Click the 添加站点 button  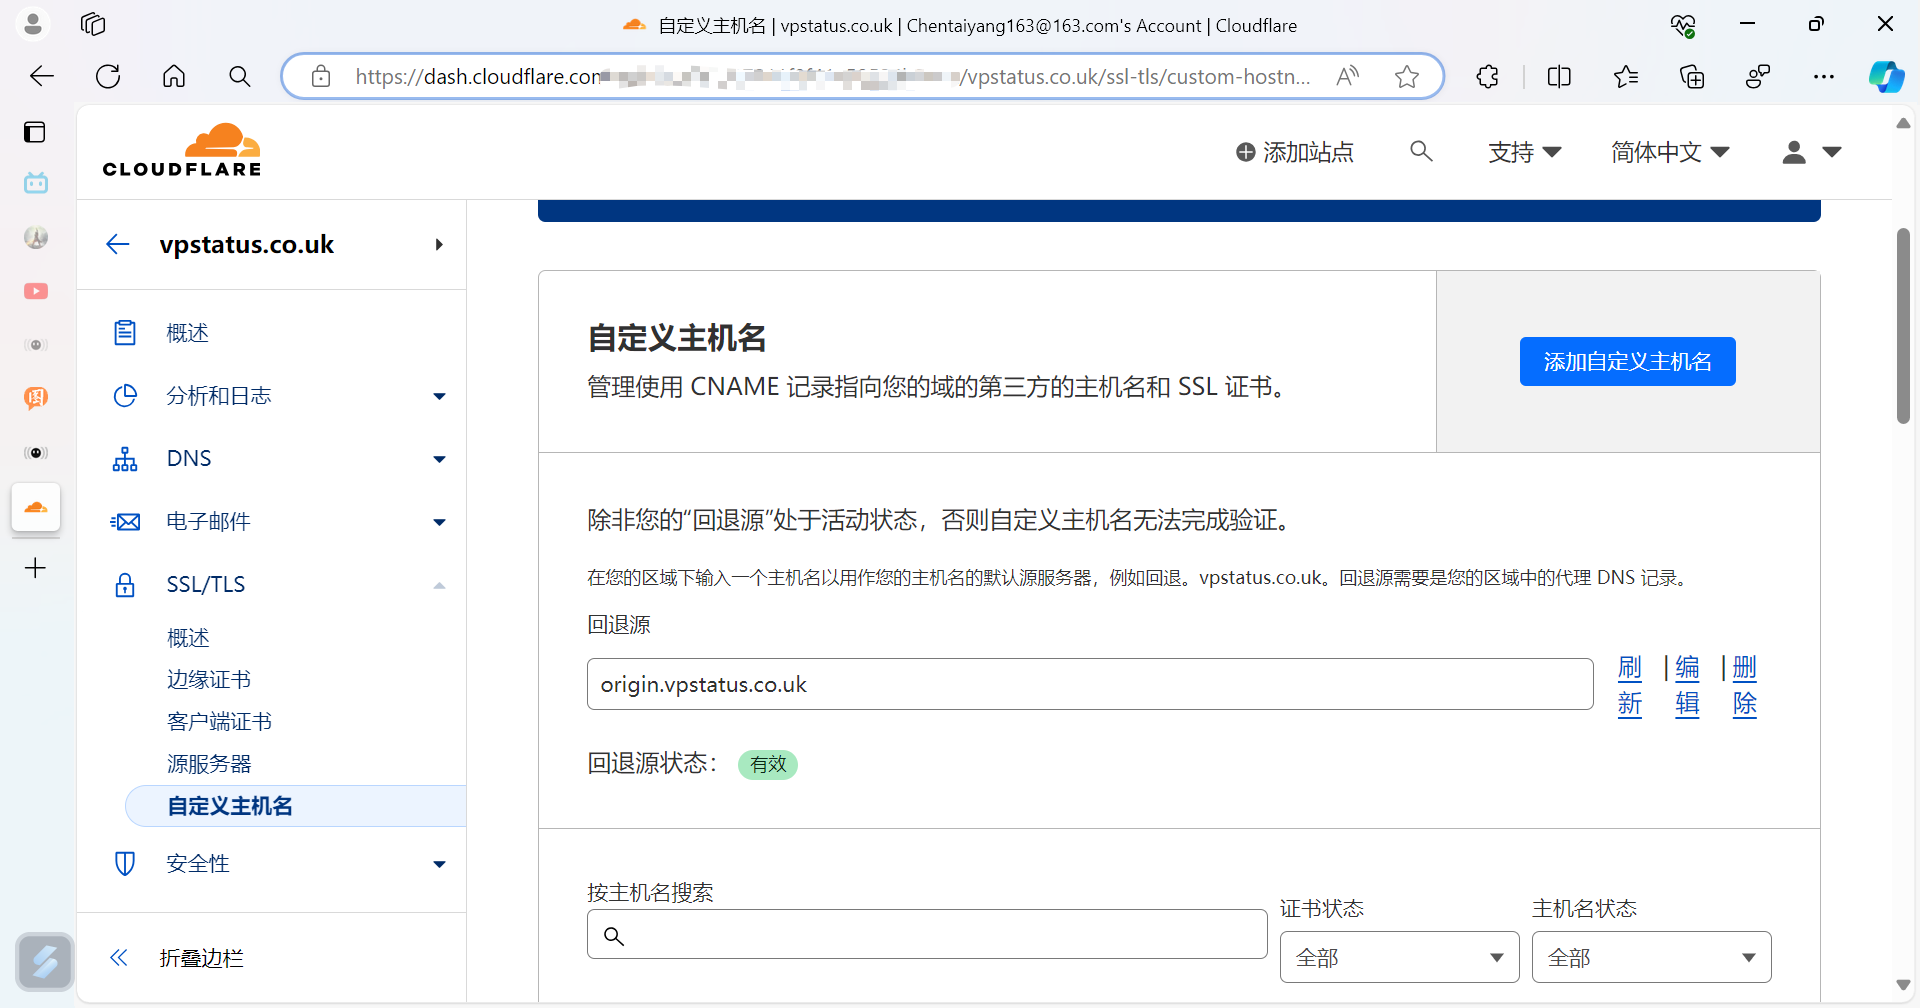tap(1294, 152)
